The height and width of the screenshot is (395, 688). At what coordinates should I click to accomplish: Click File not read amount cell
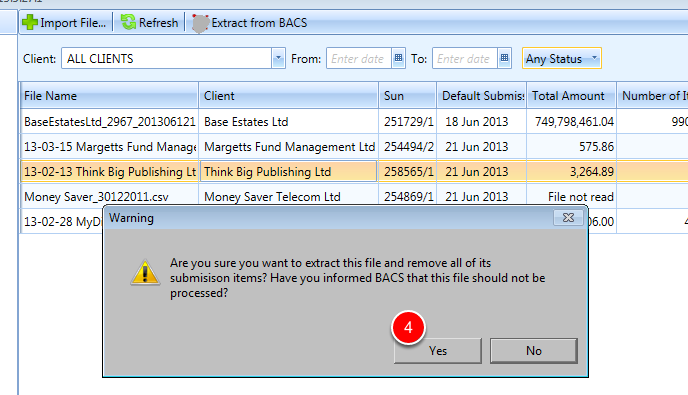pyautogui.click(x=572, y=195)
